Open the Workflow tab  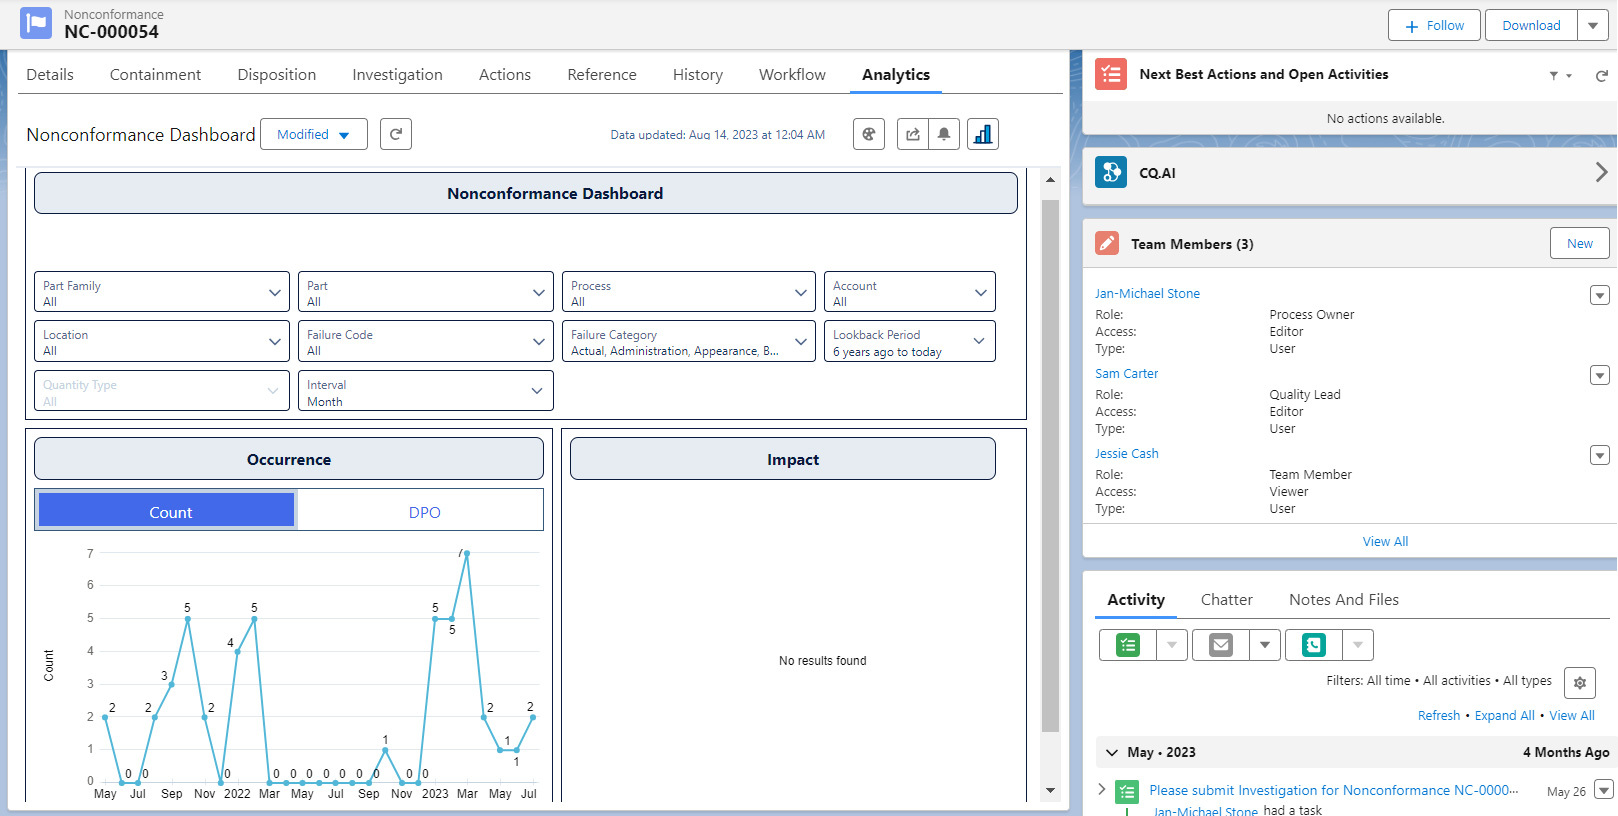(x=792, y=75)
